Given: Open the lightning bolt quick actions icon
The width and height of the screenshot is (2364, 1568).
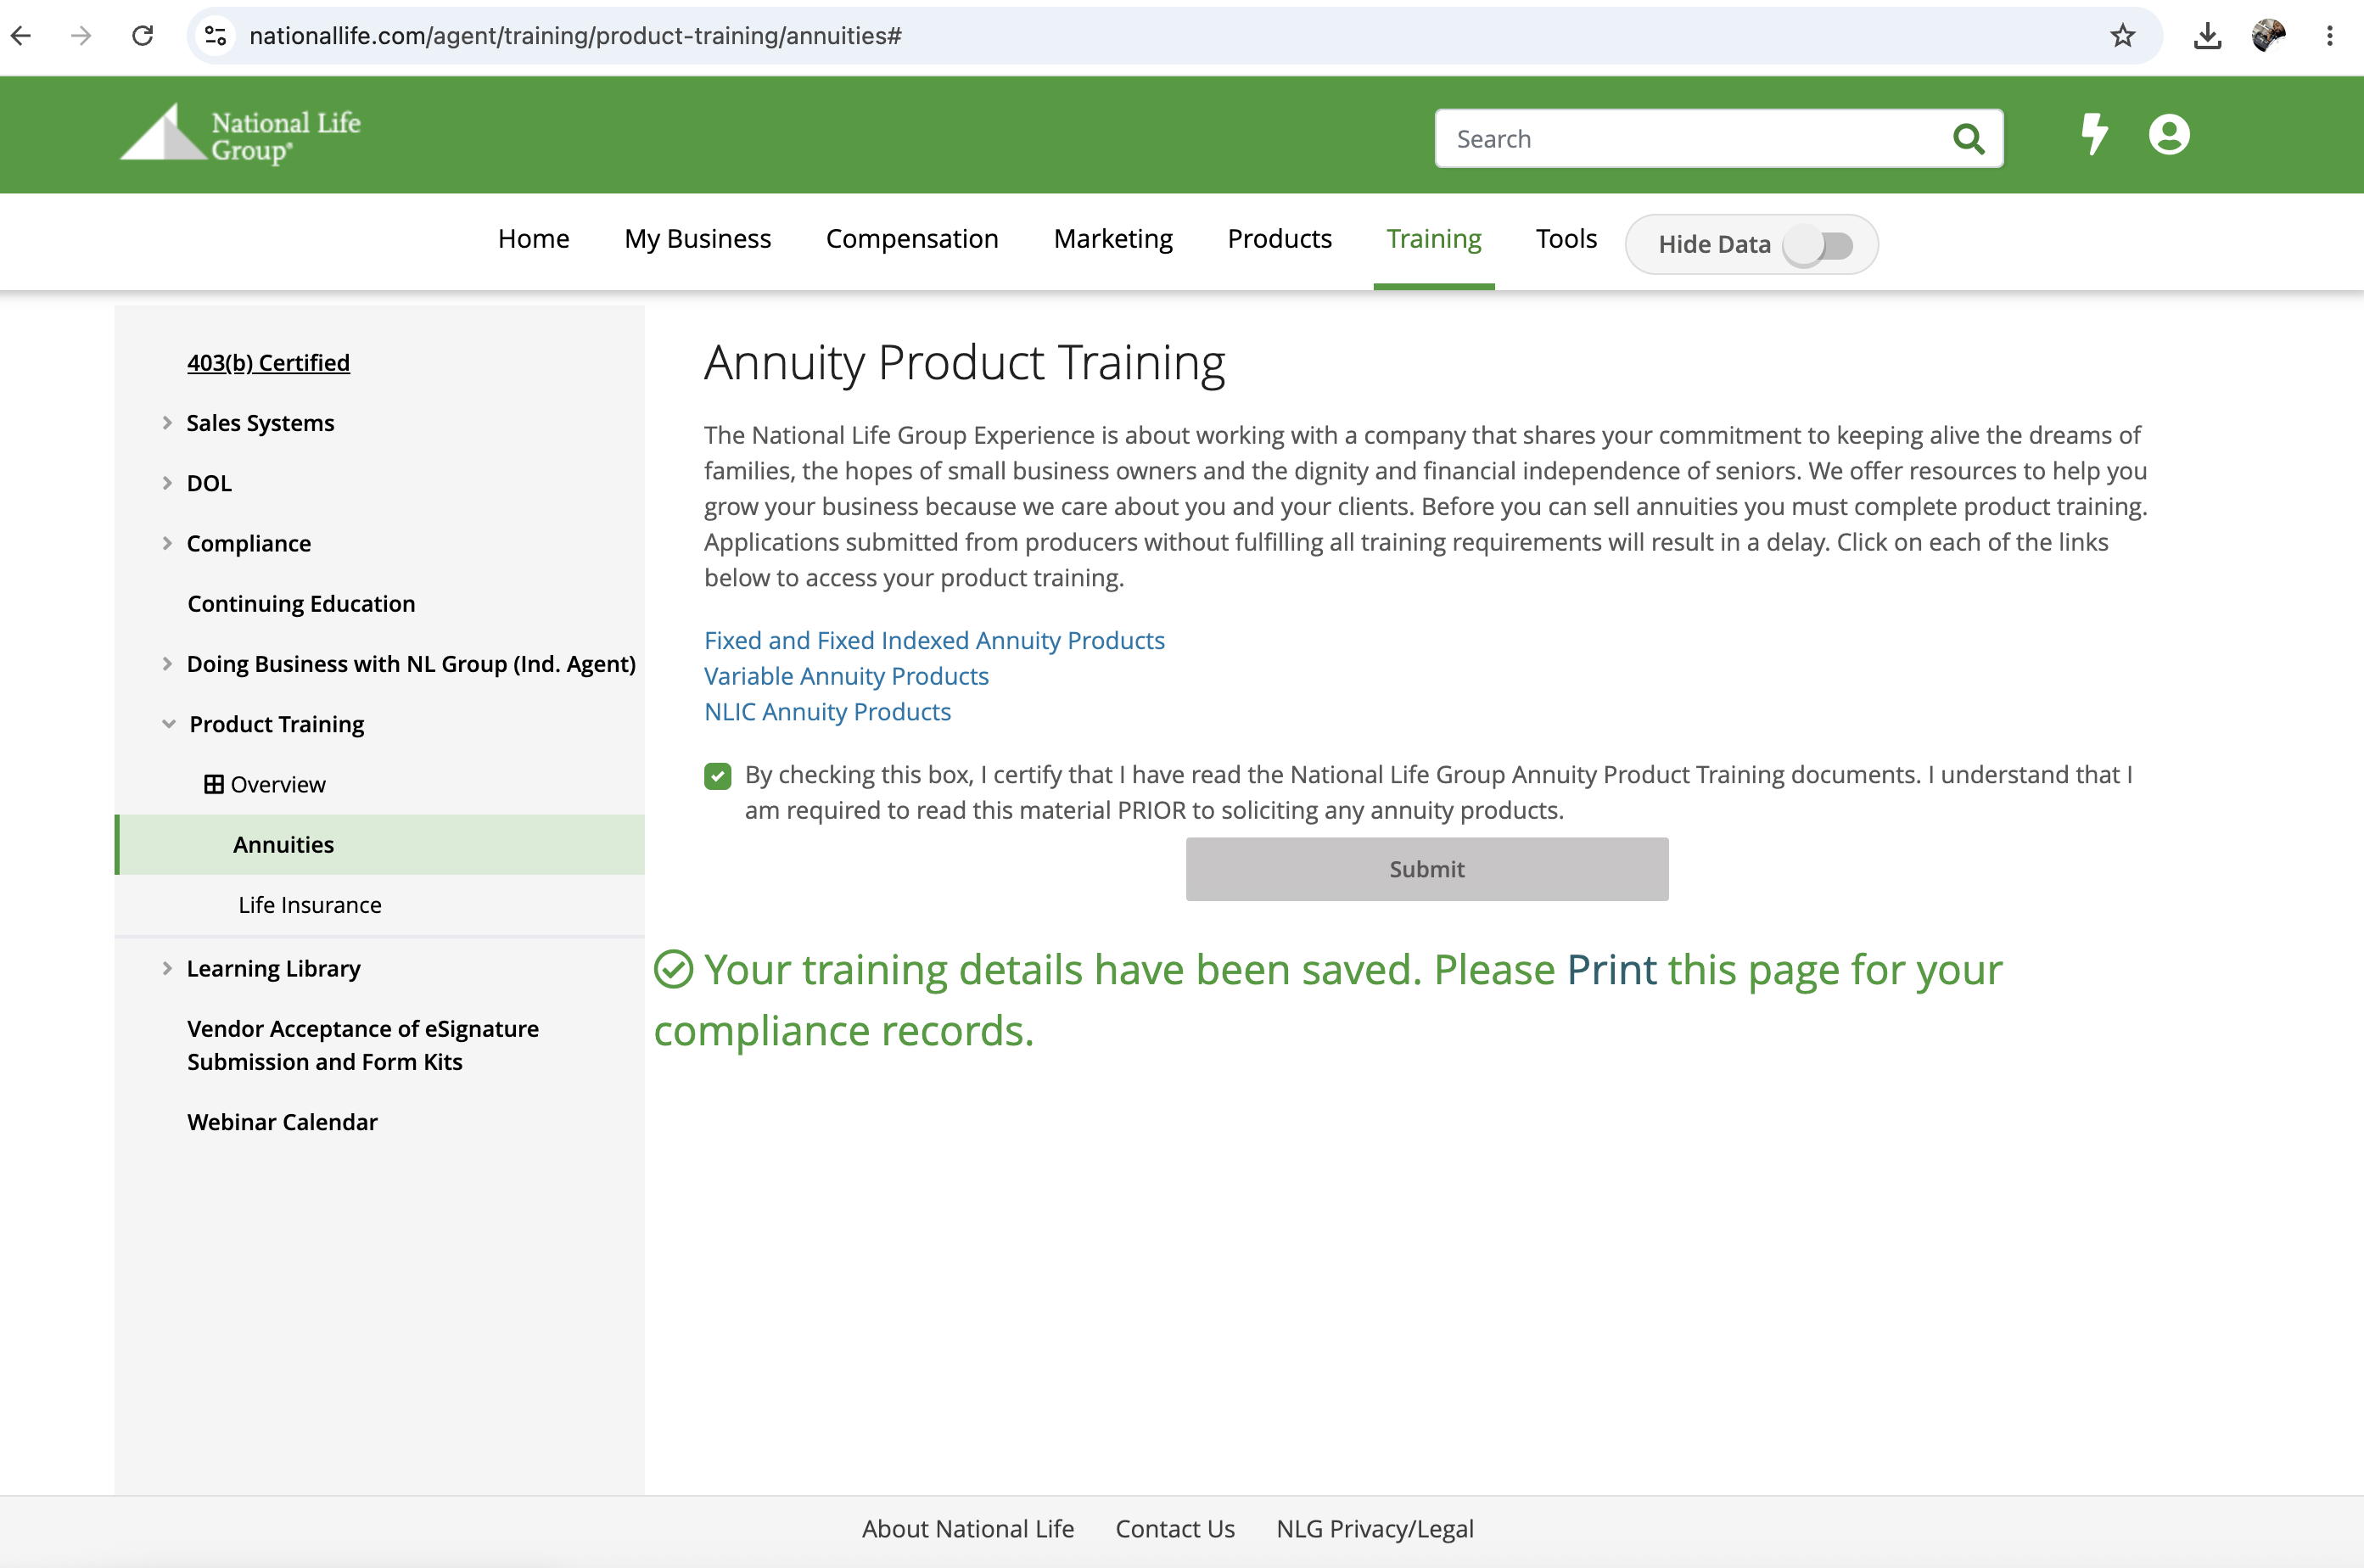Looking at the screenshot, I should point(2093,134).
